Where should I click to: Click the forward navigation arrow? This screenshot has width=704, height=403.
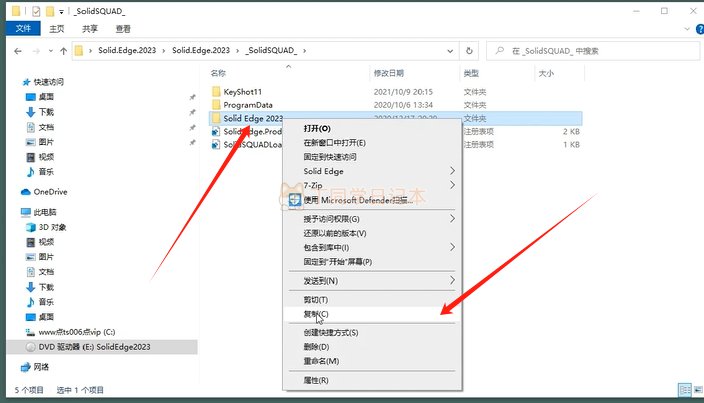coord(36,51)
